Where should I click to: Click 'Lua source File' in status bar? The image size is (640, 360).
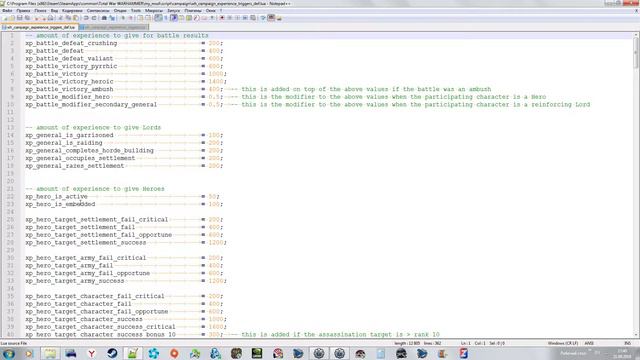13,343
